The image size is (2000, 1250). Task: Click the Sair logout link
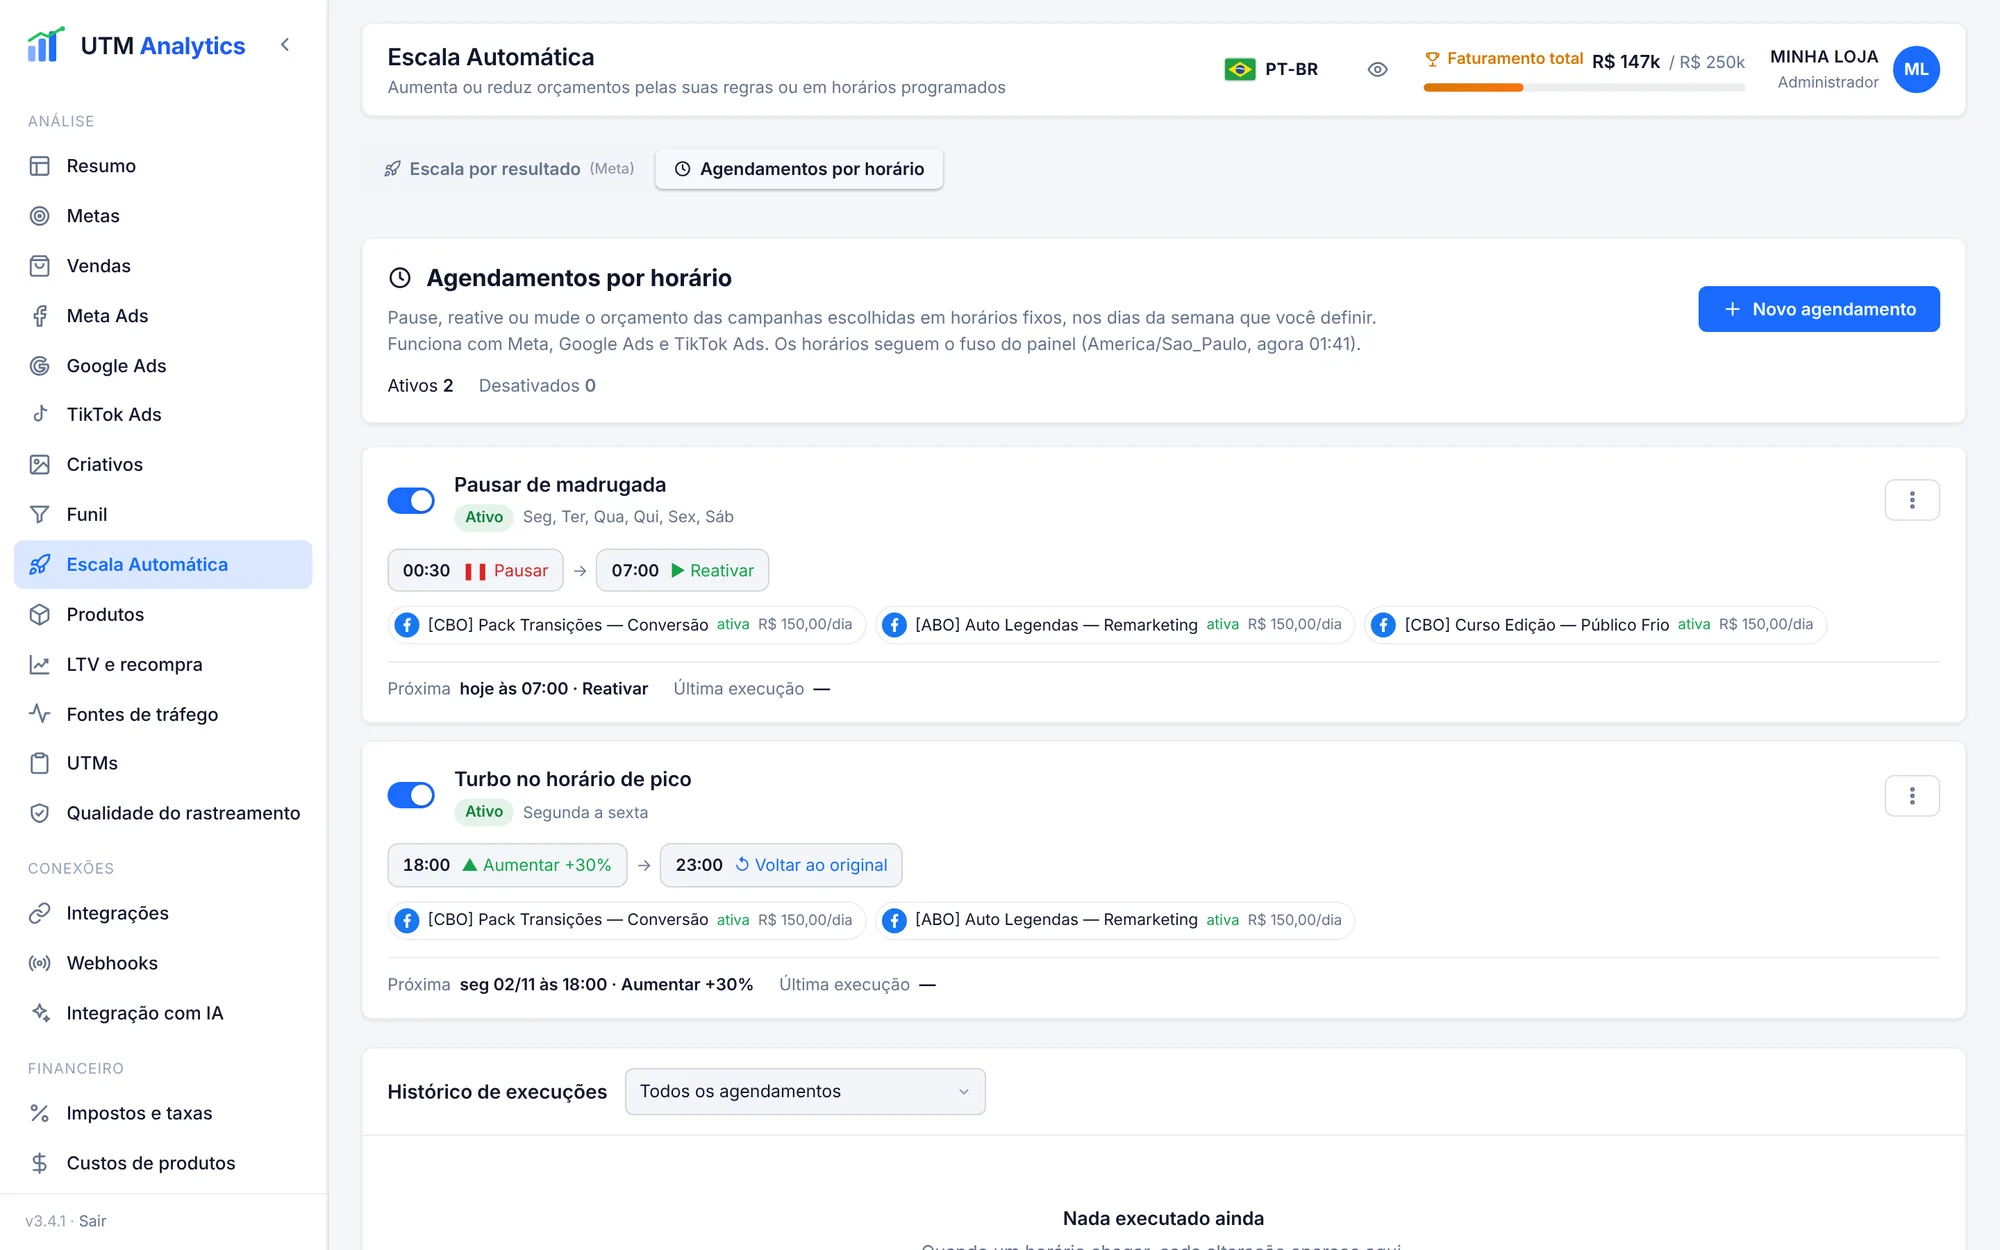[x=92, y=1221]
